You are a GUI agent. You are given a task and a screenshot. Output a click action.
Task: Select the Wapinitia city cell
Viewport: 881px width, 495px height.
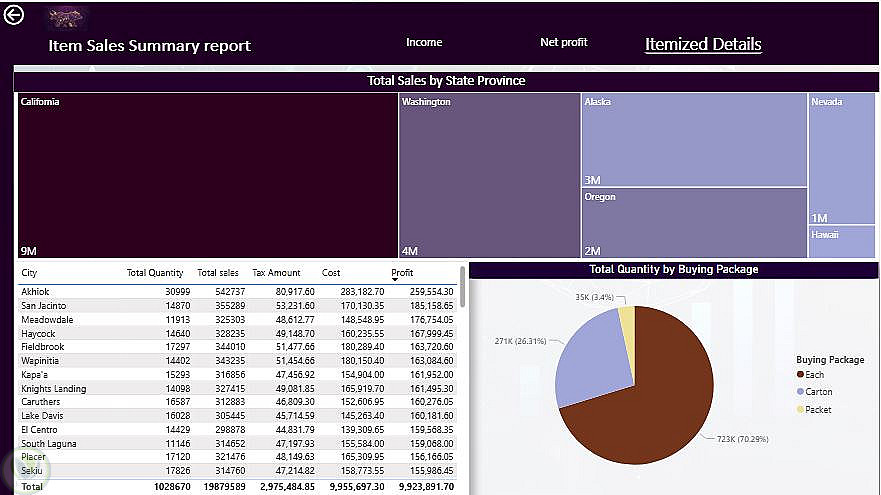tap(40, 361)
